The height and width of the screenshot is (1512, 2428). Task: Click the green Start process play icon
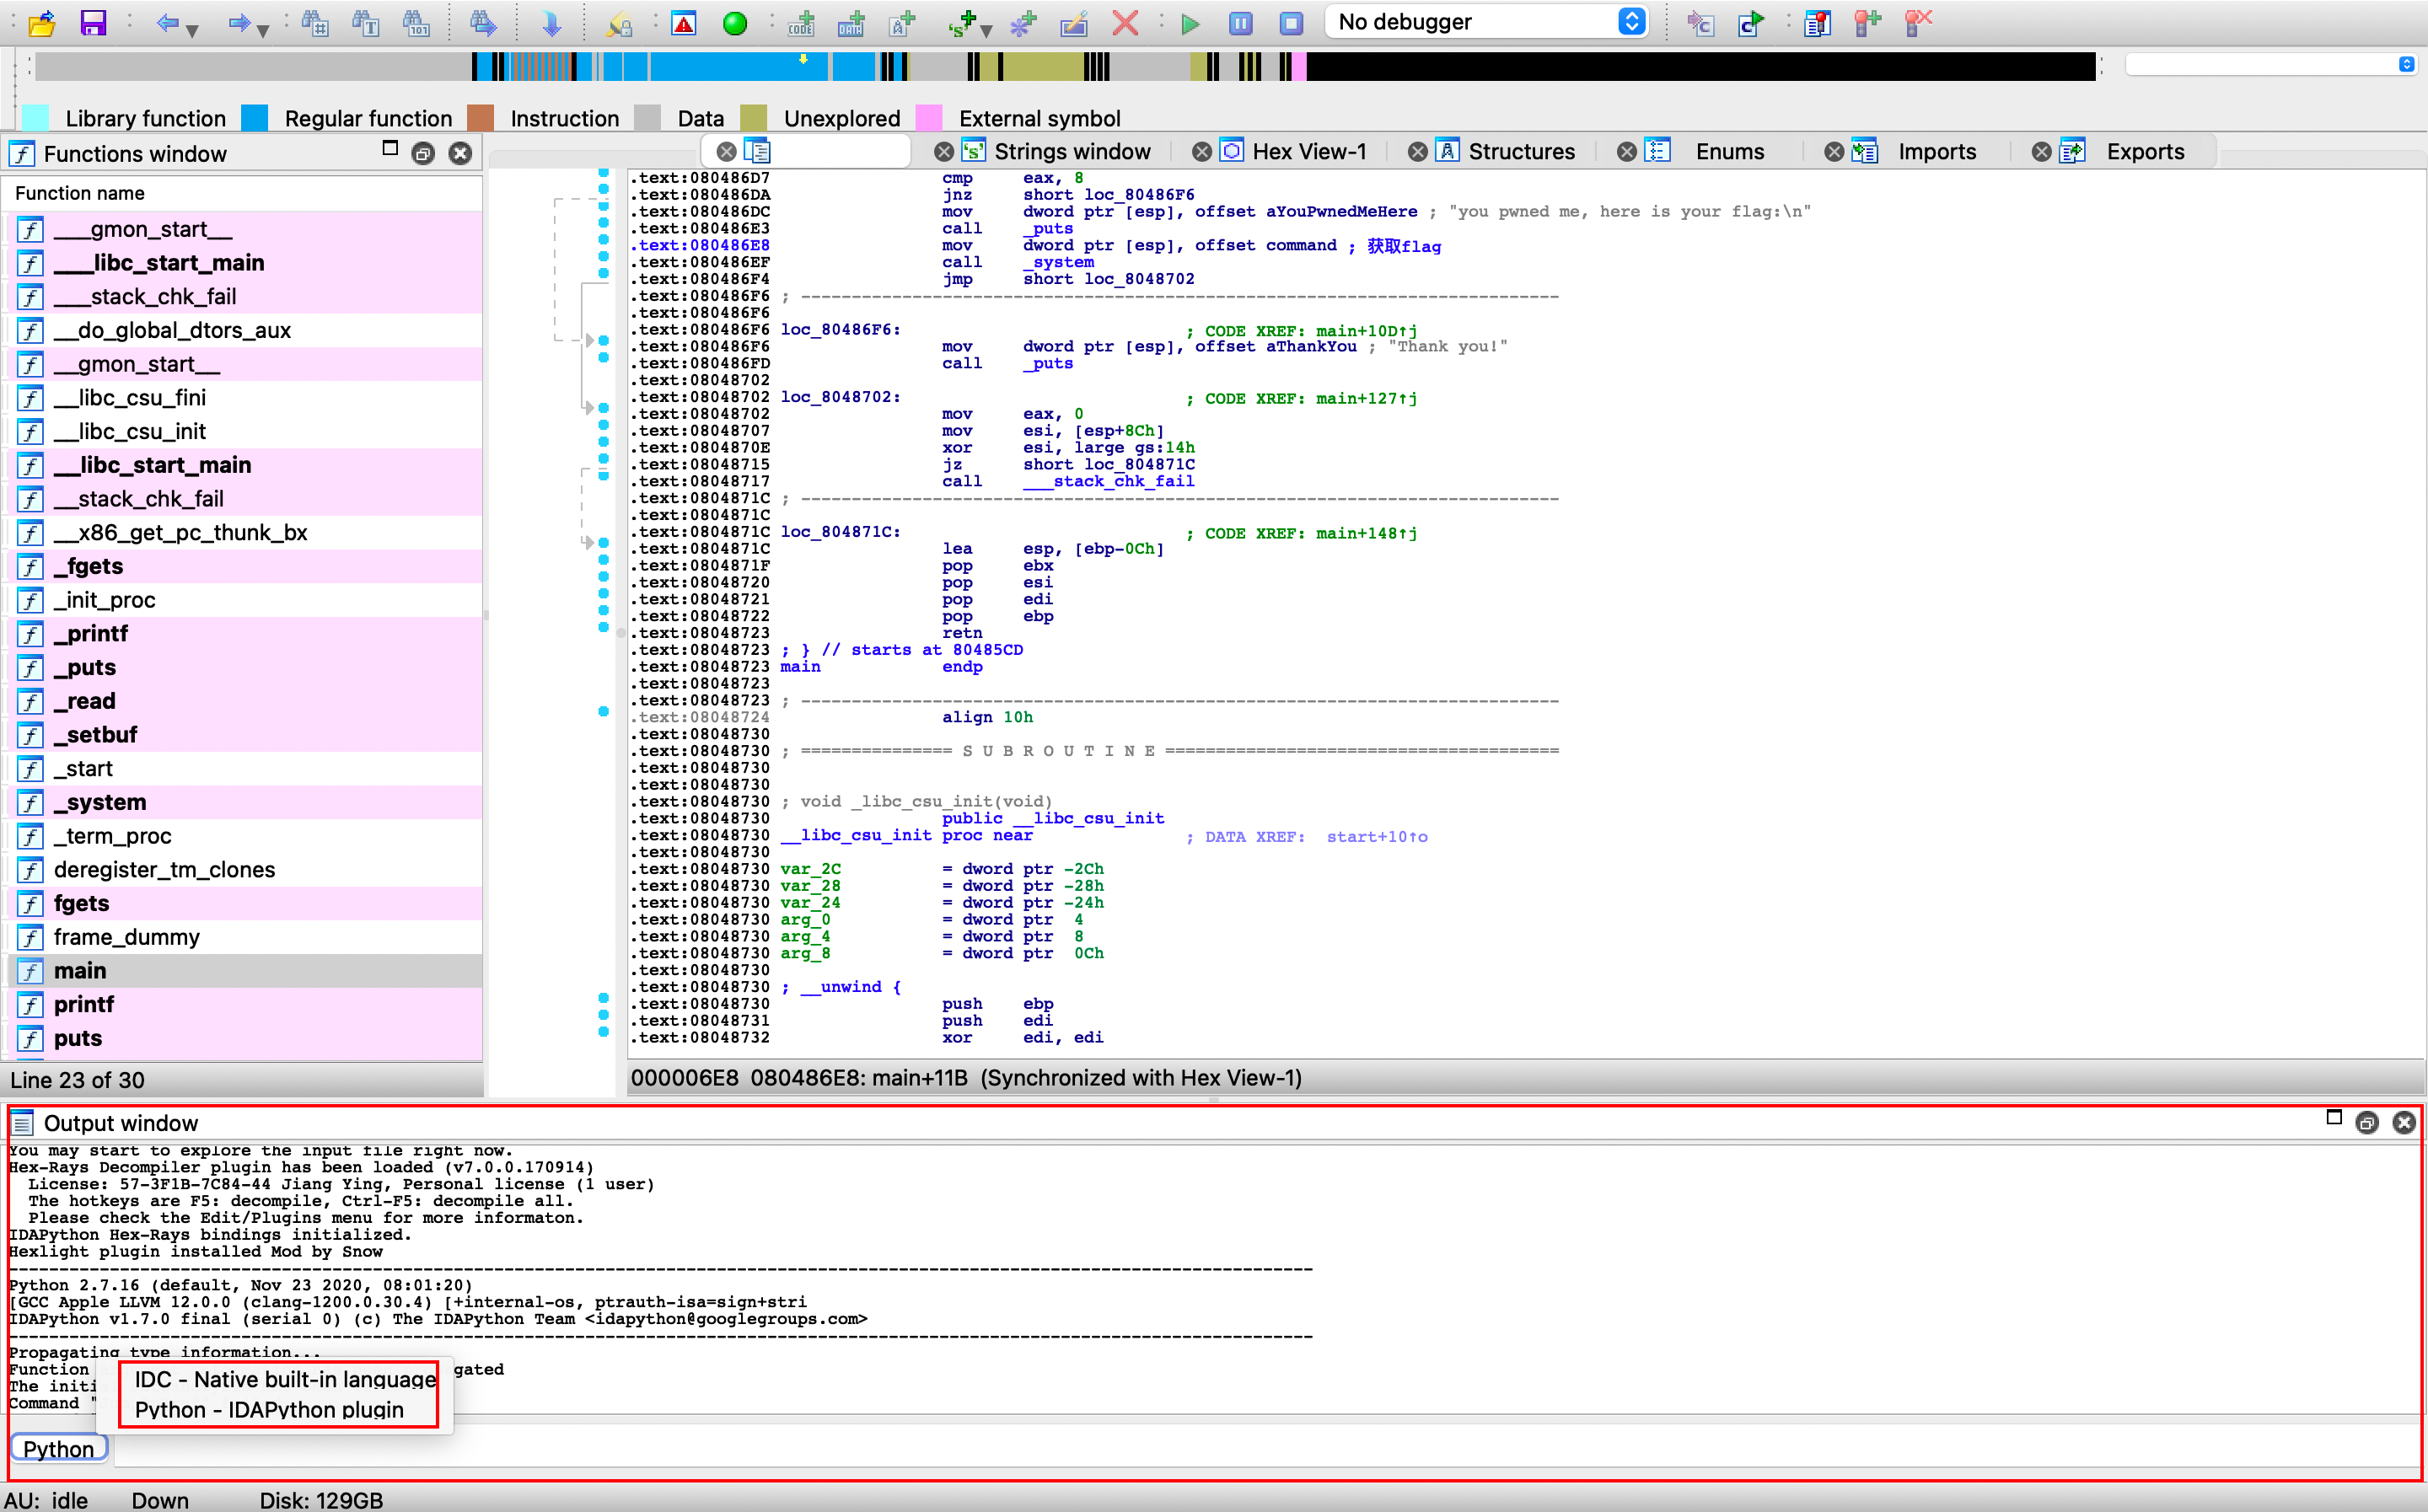(x=1189, y=22)
